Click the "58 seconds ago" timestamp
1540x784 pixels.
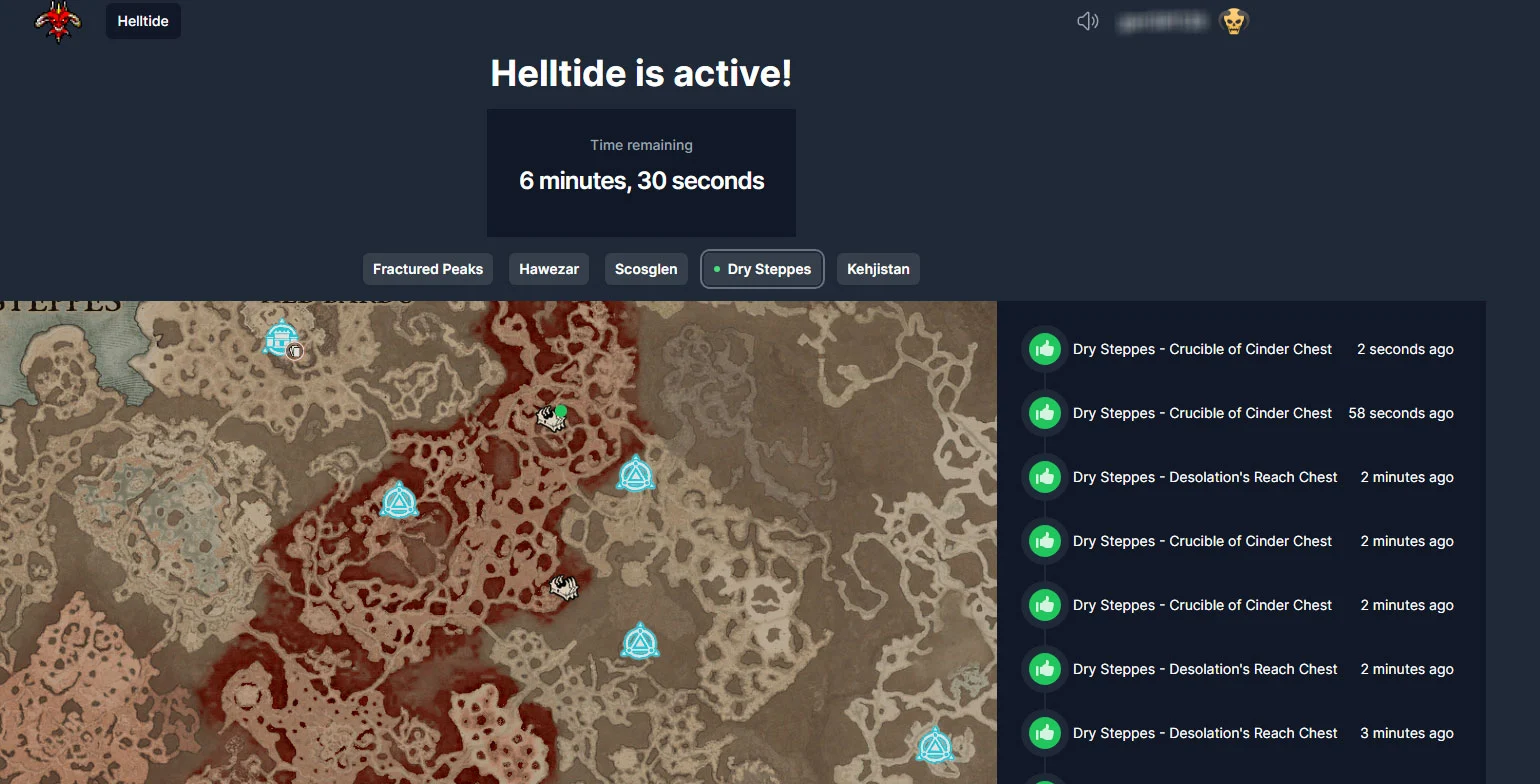tap(1401, 413)
